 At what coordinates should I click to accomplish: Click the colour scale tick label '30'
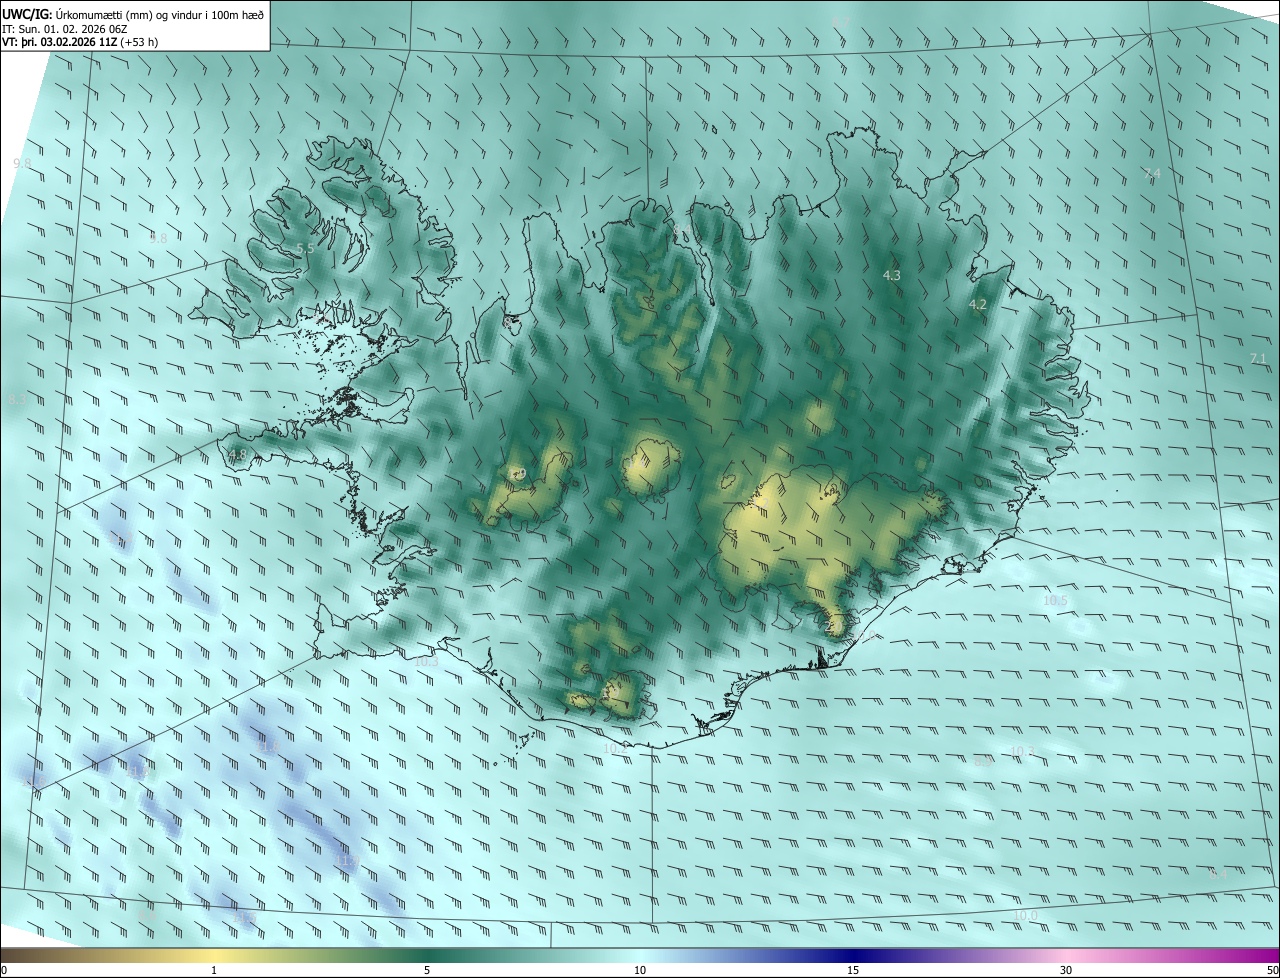coord(1066,970)
